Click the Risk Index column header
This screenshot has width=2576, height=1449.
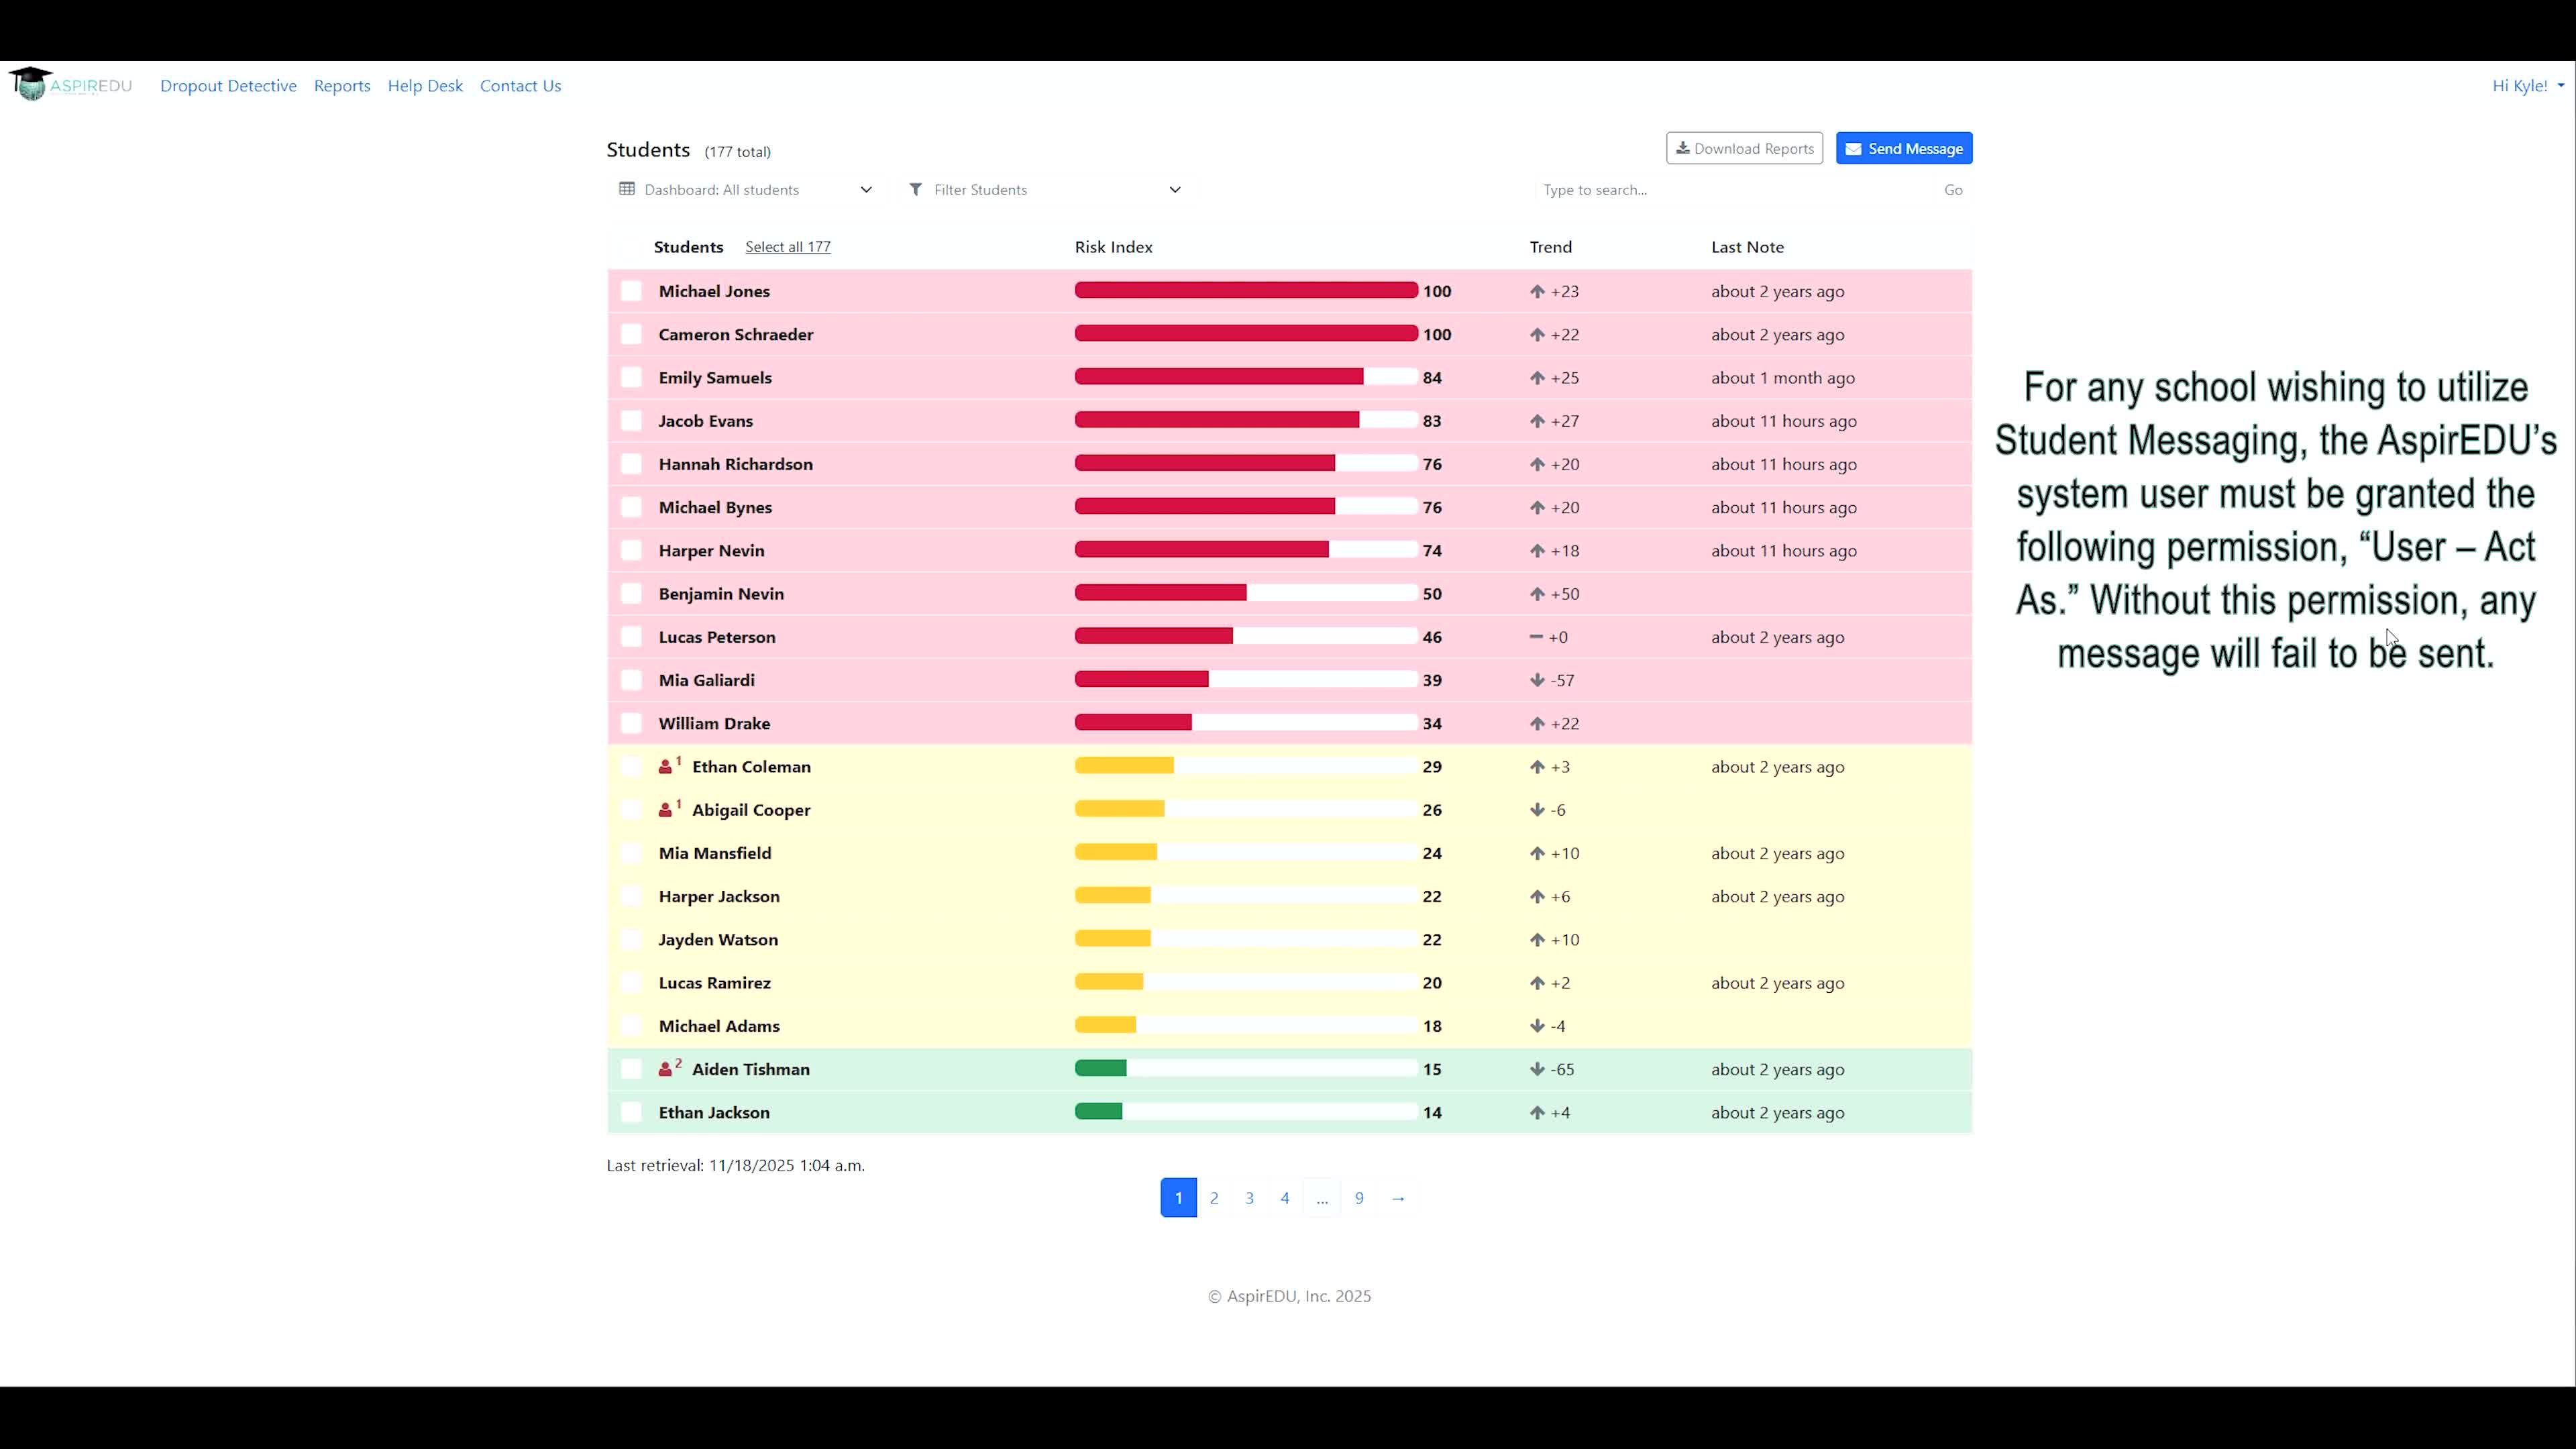[x=1113, y=247]
